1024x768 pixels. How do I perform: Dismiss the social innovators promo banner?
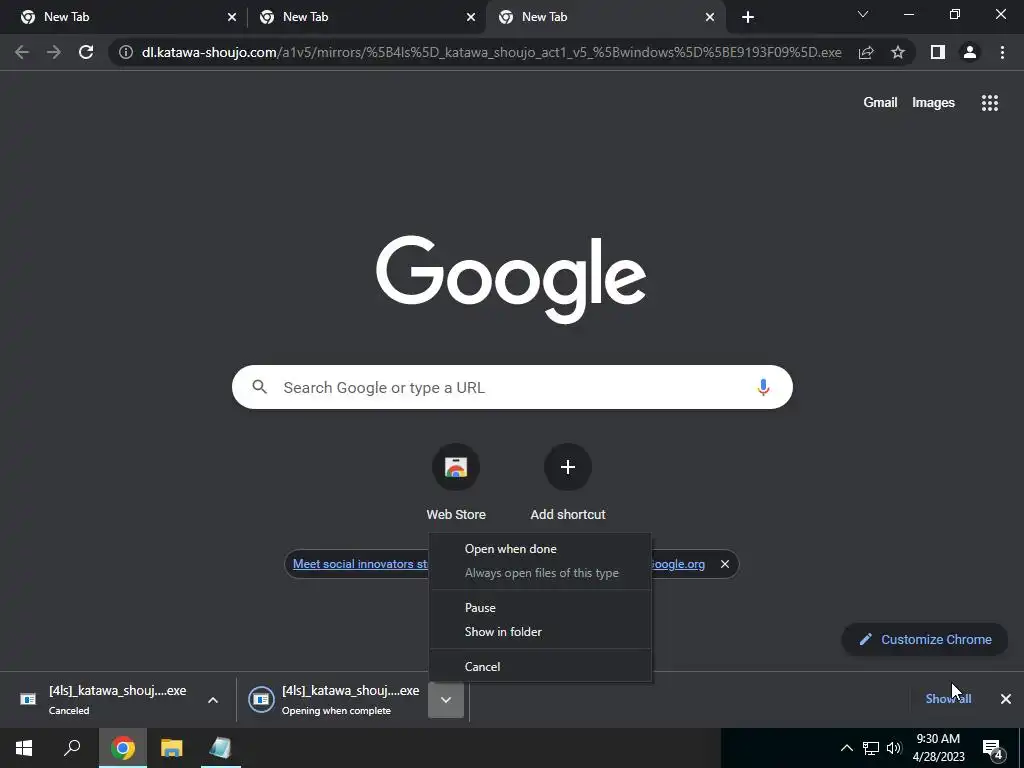[725, 564]
